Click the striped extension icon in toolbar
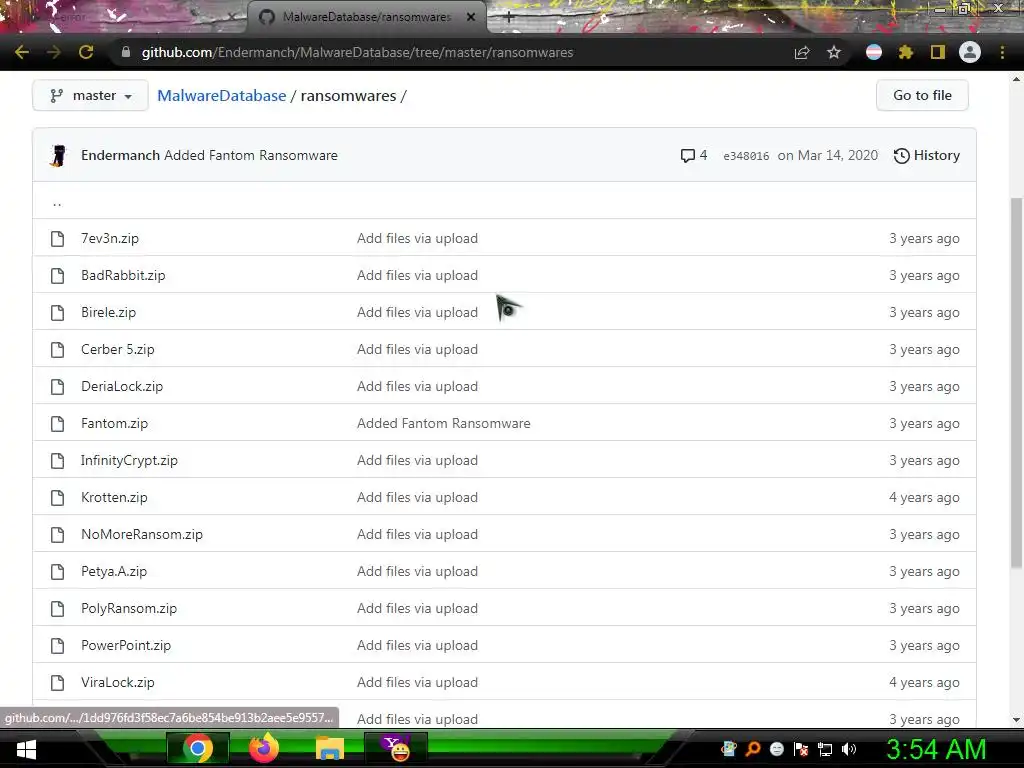The height and width of the screenshot is (768, 1024). pos(874,52)
